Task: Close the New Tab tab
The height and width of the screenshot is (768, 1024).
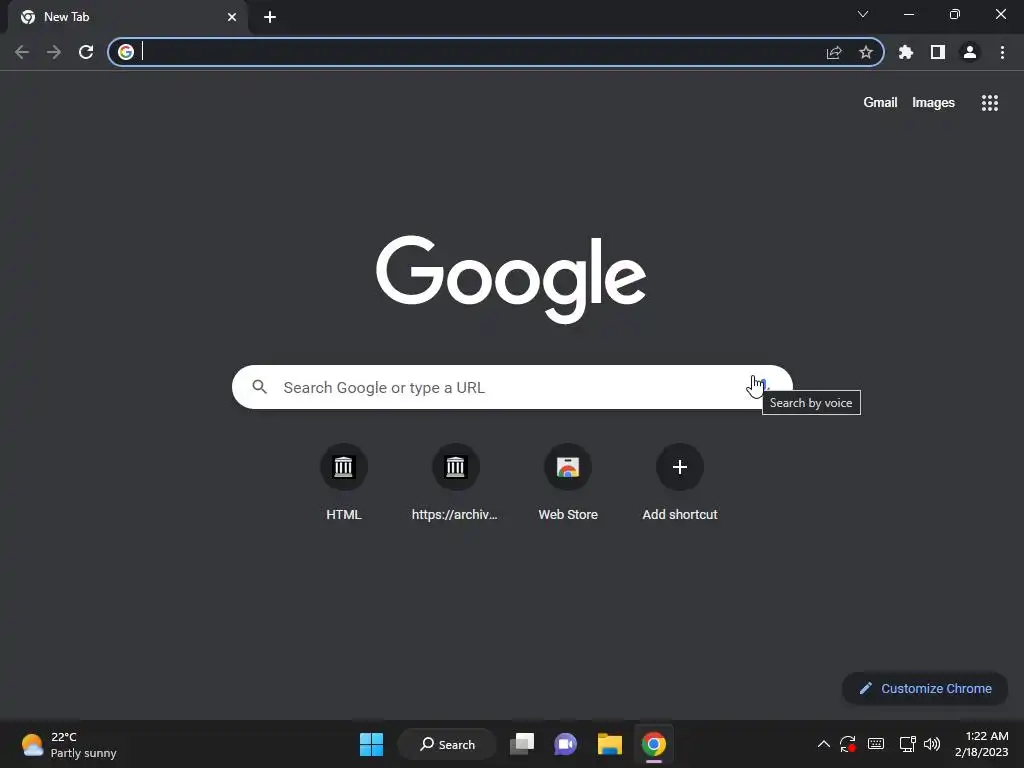Action: click(x=232, y=17)
